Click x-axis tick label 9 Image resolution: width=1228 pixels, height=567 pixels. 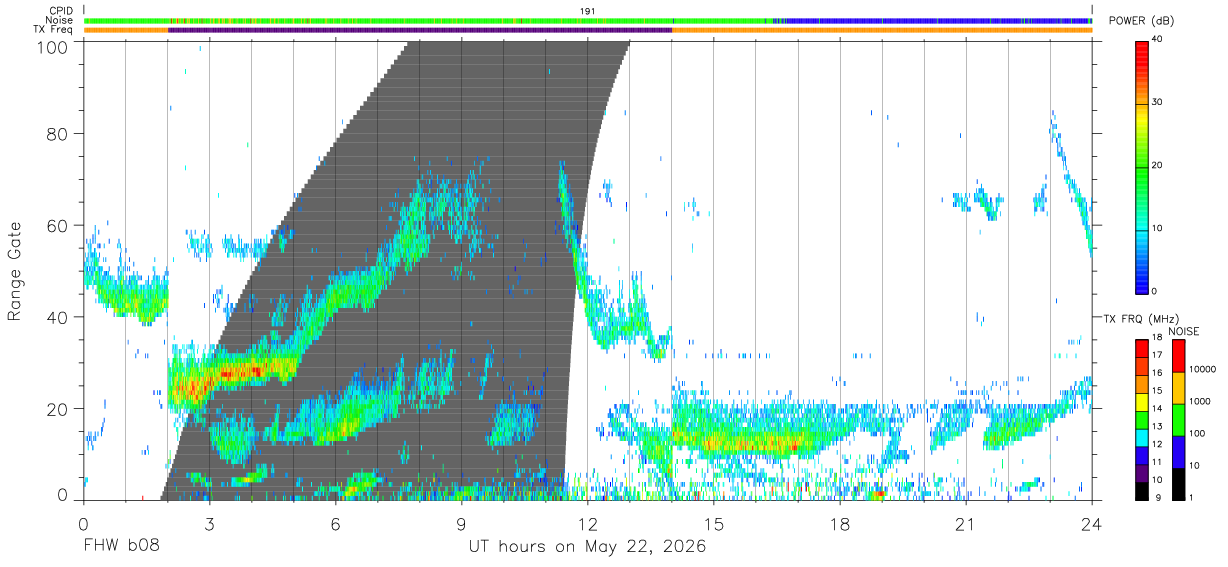461,524
